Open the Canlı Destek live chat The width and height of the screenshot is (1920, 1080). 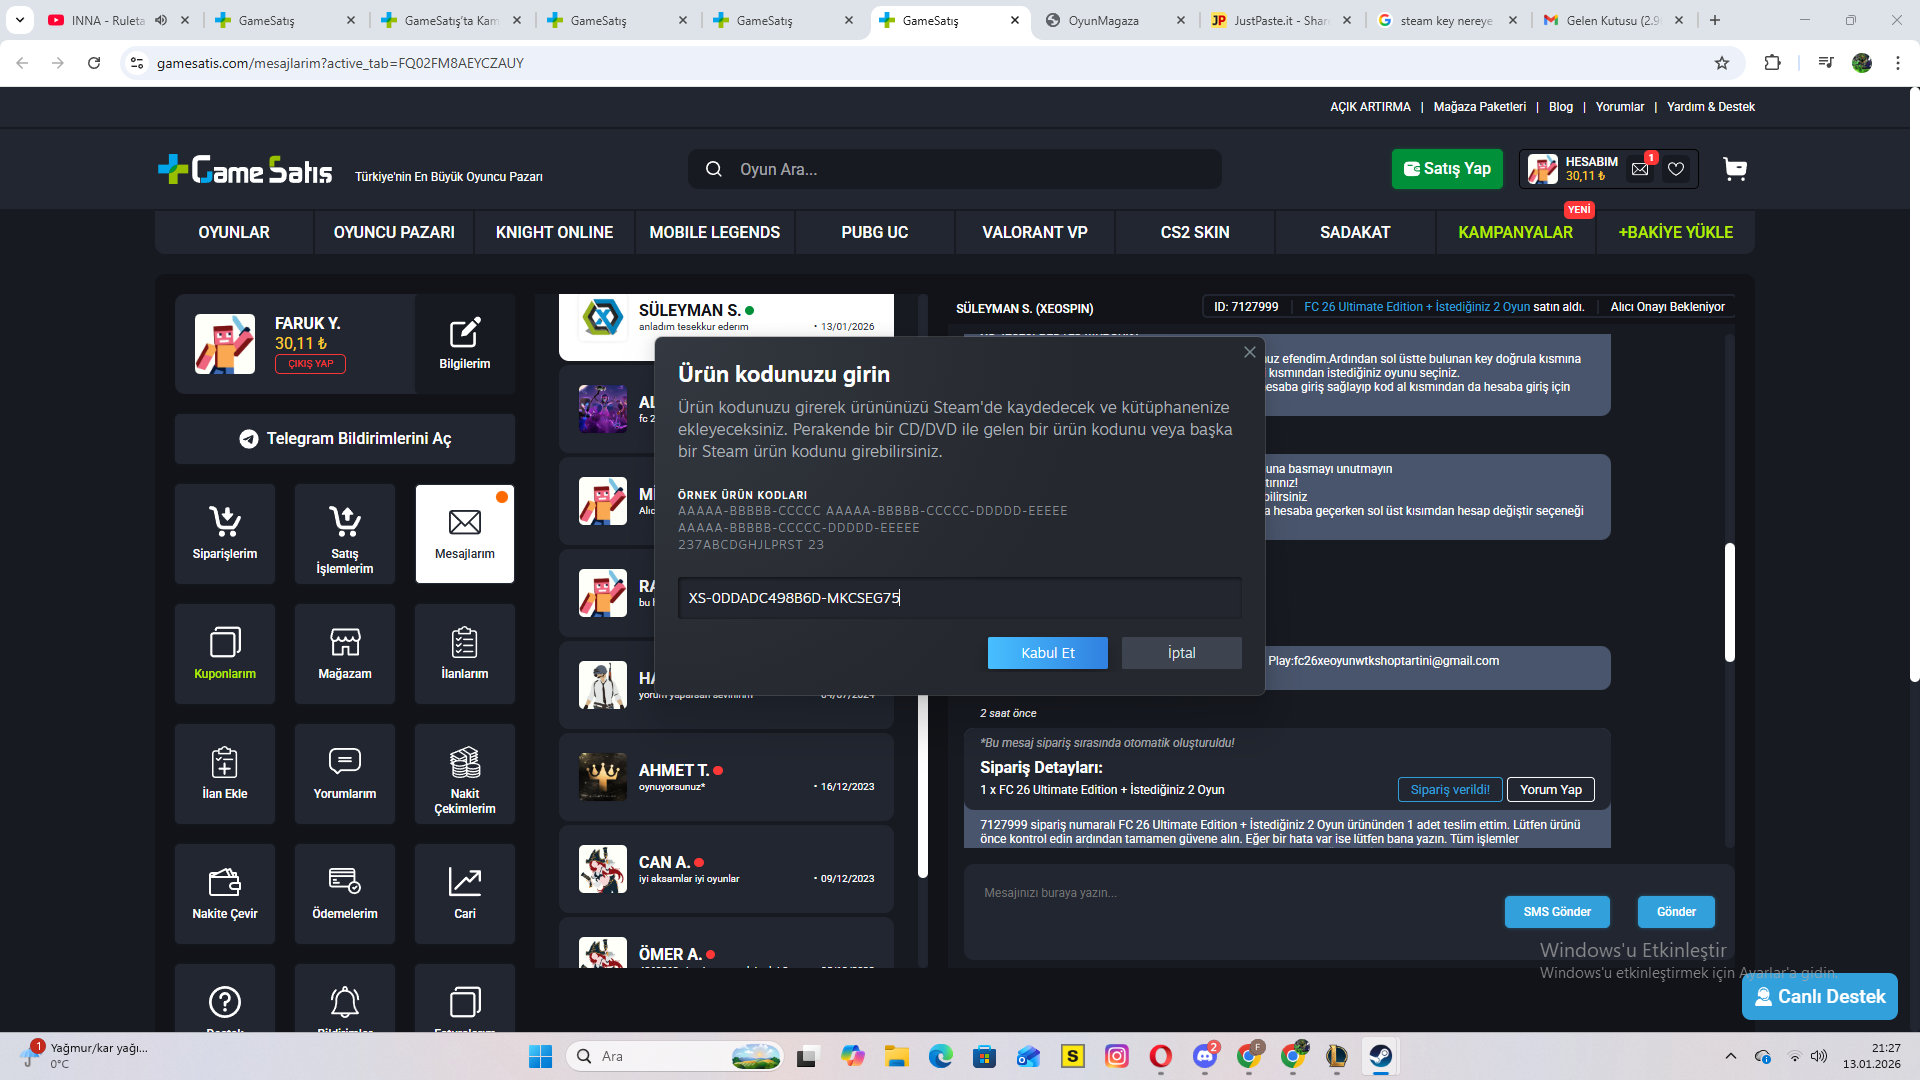pos(1820,997)
